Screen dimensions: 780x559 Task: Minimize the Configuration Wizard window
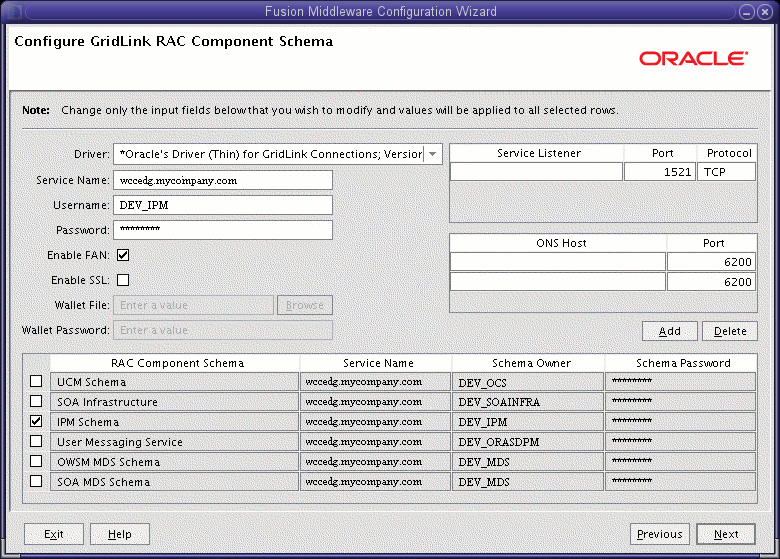[x=747, y=12]
